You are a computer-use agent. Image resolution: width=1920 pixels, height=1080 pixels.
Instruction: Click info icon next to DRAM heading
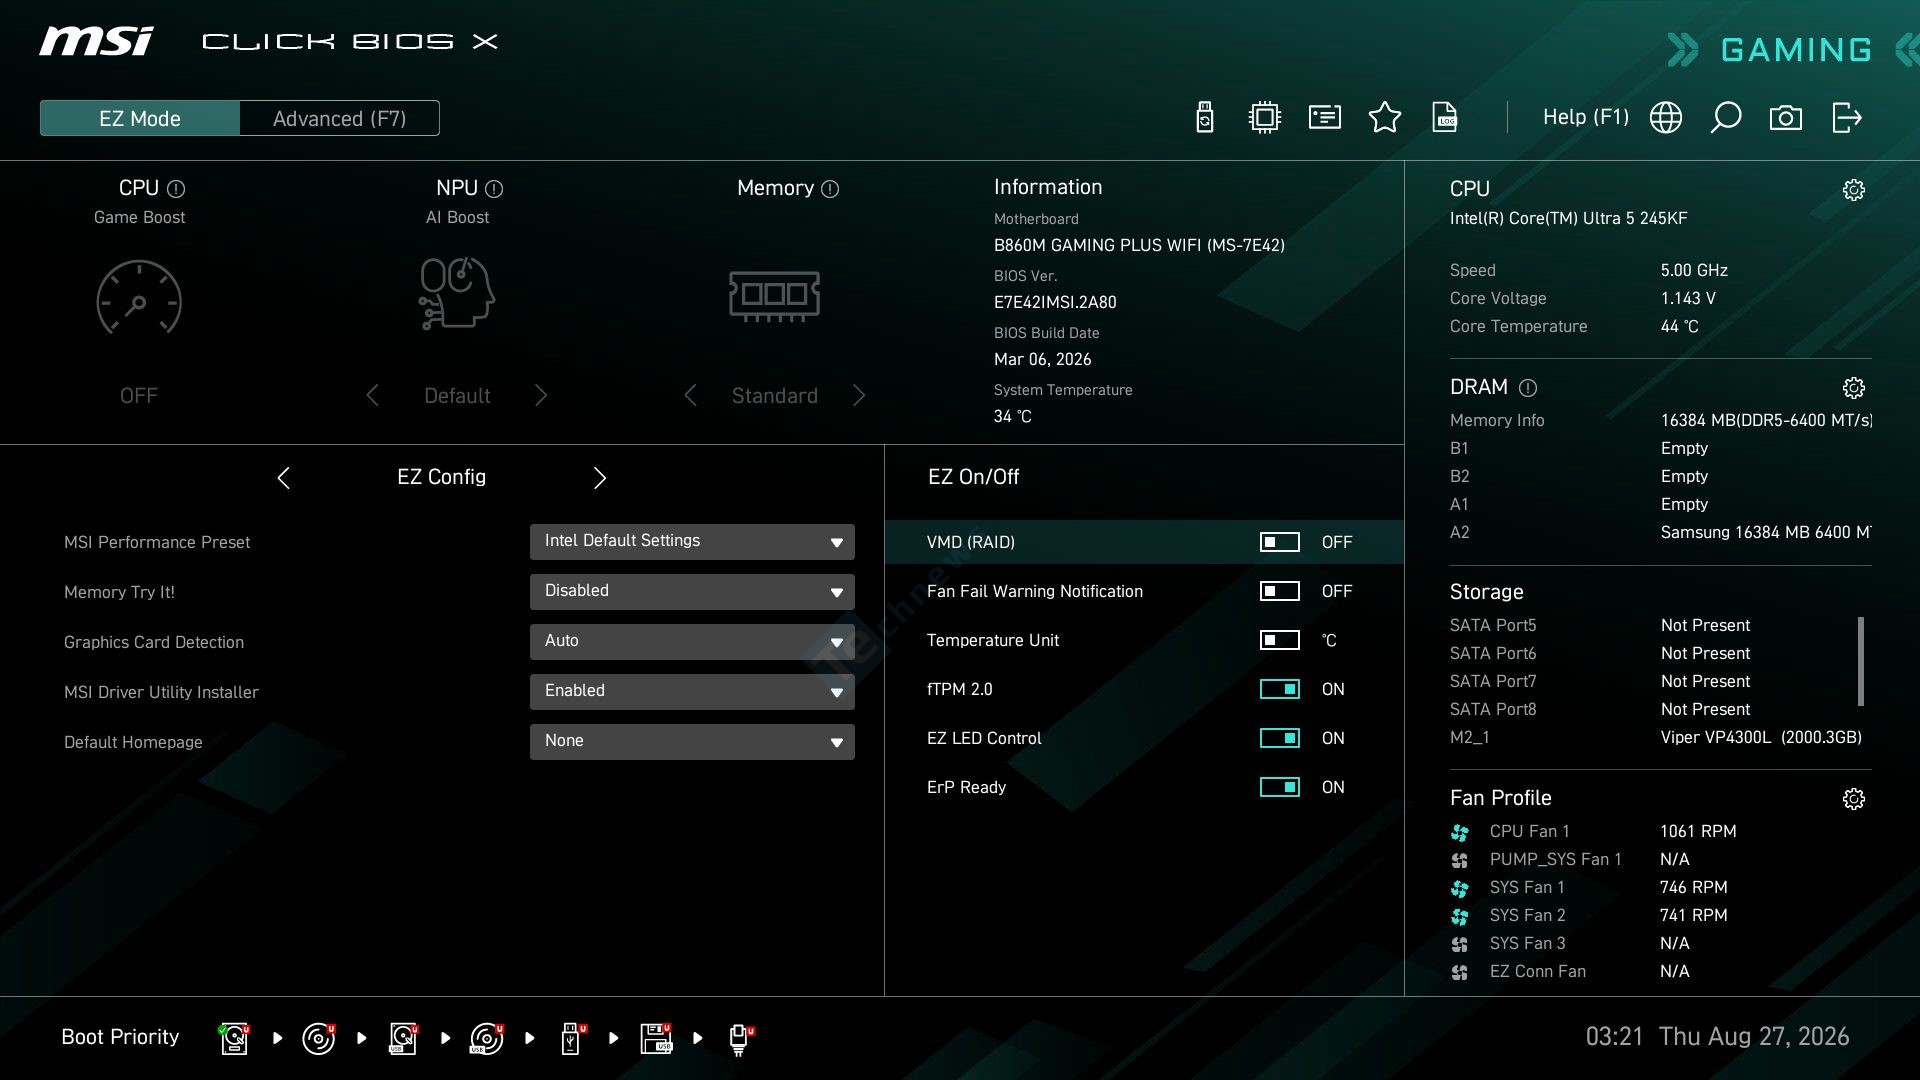(x=1528, y=388)
